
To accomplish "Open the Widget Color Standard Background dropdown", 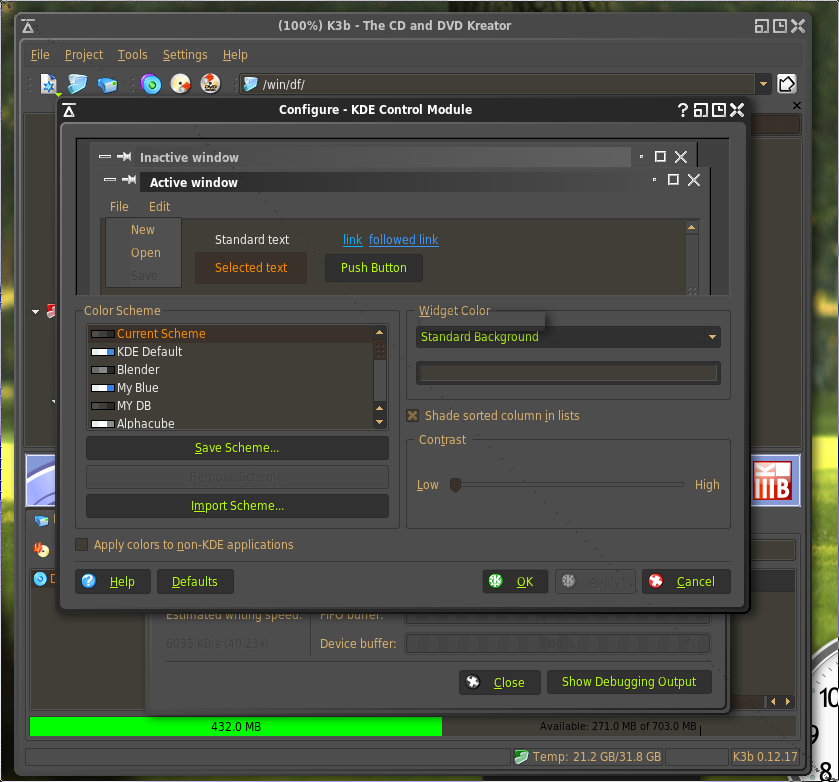I will pyautogui.click(x=568, y=337).
